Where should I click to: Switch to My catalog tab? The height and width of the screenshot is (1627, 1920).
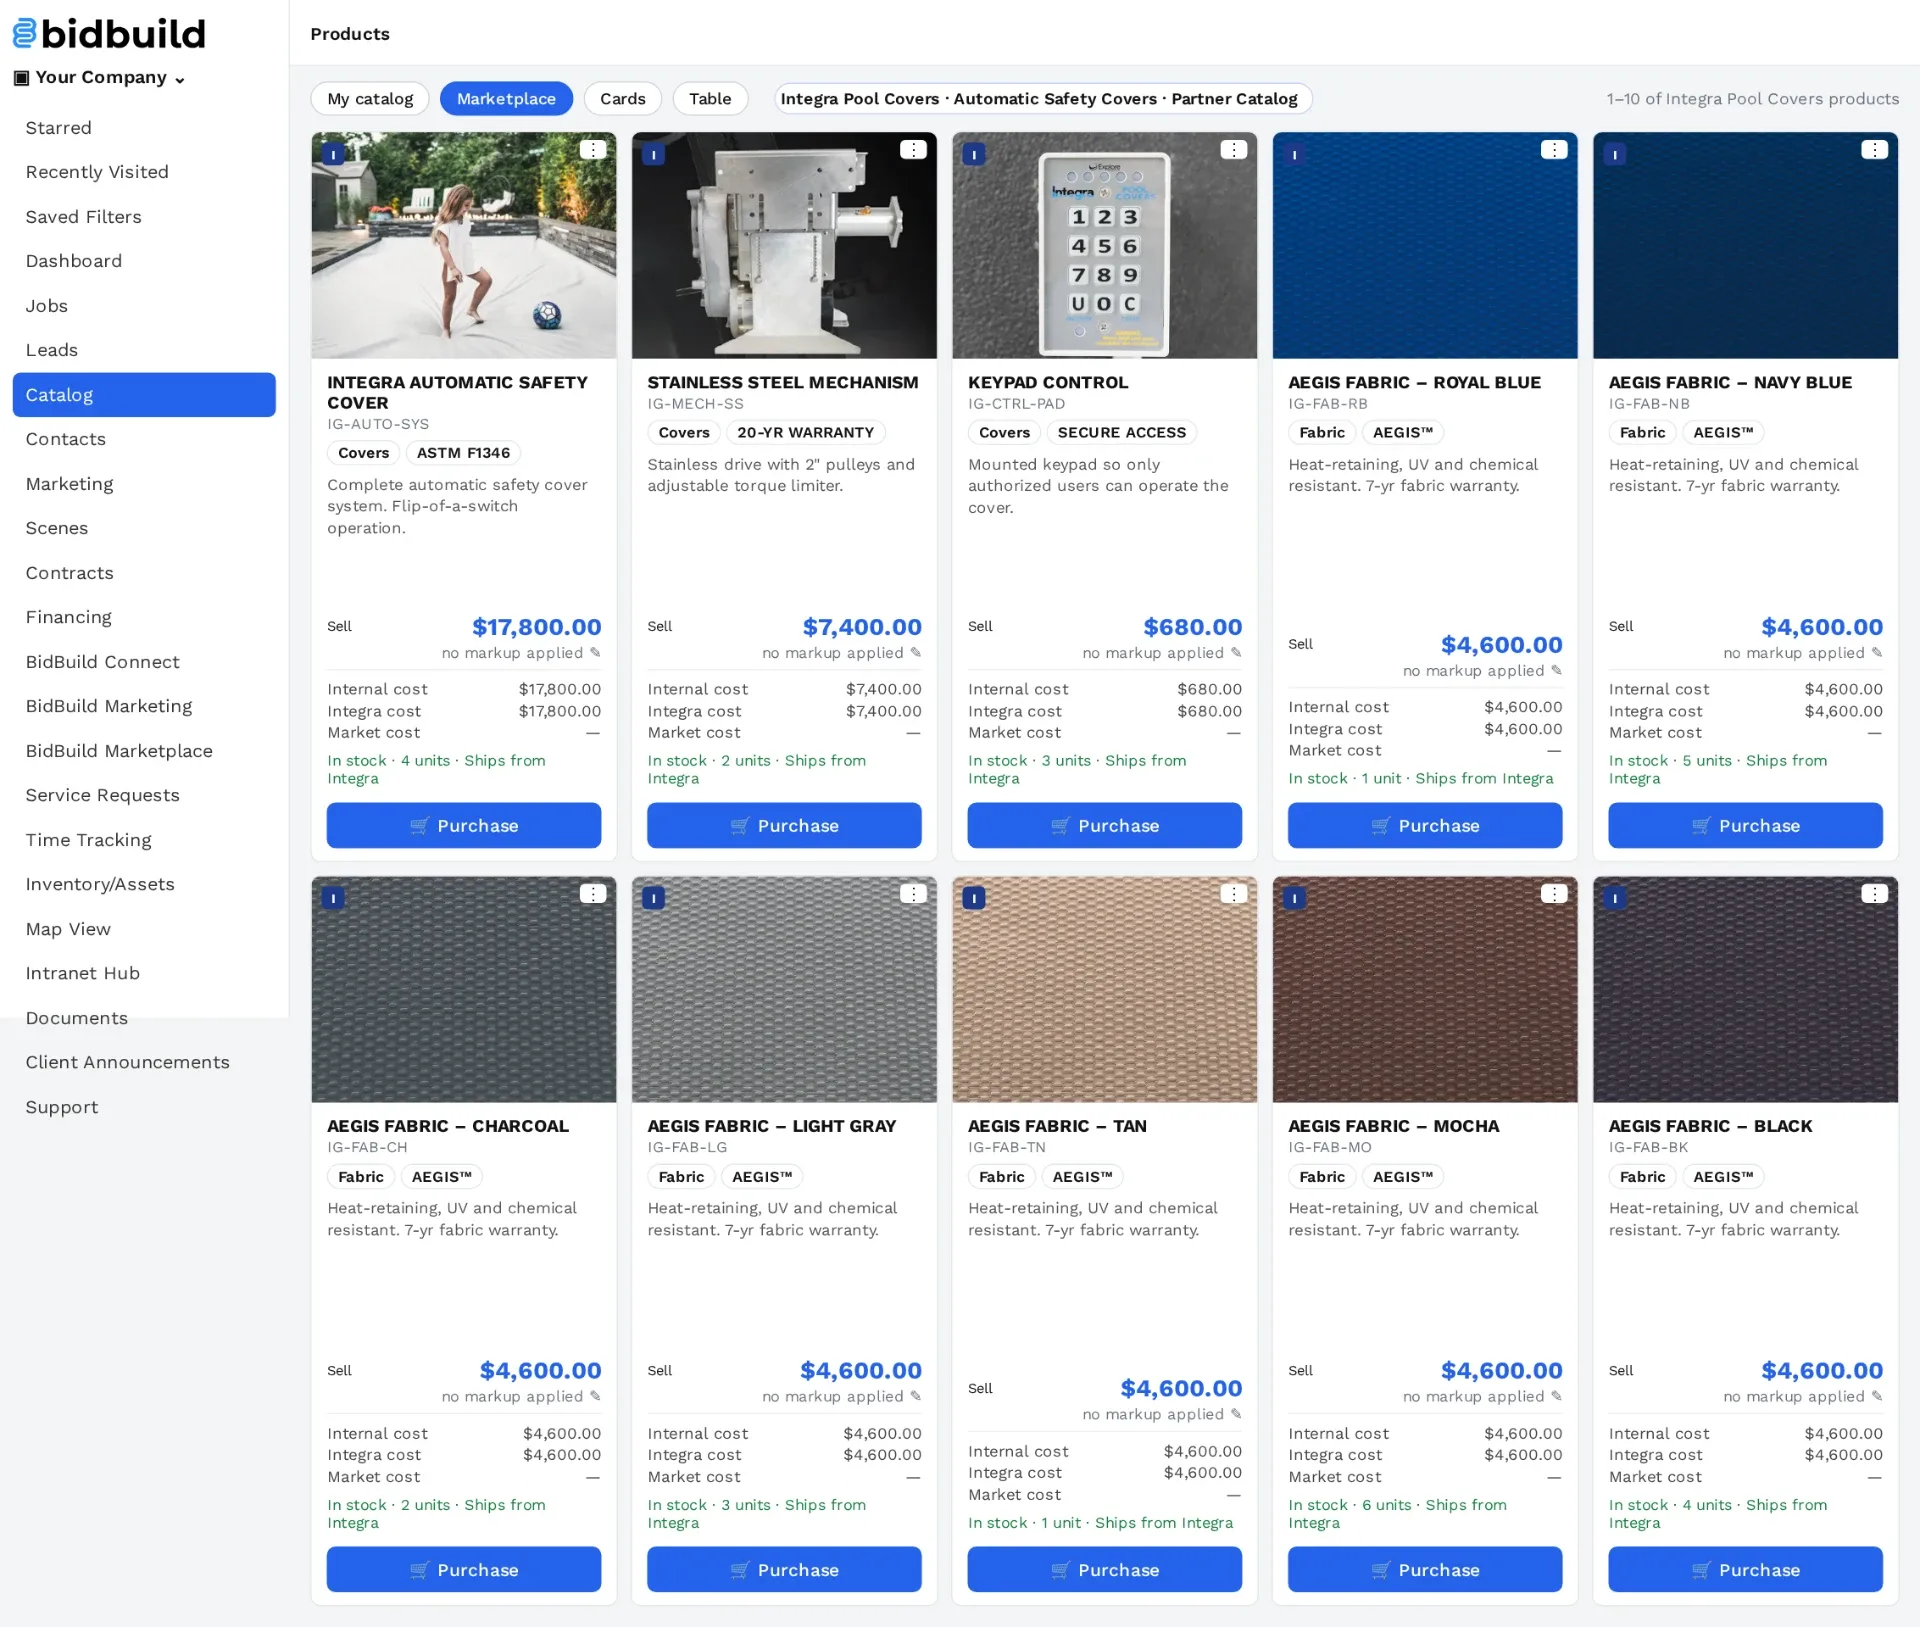tap(370, 98)
